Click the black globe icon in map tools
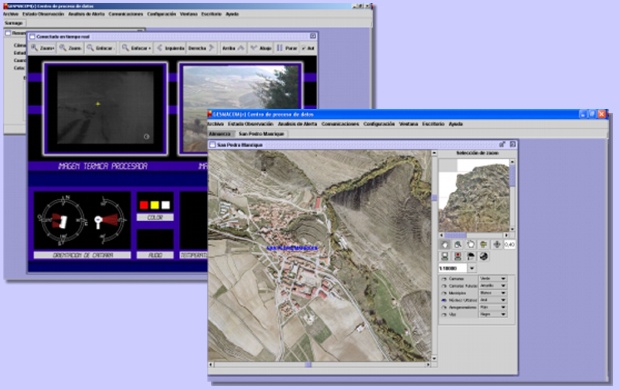Screen dimensions: 620x390 (x=484, y=256)
